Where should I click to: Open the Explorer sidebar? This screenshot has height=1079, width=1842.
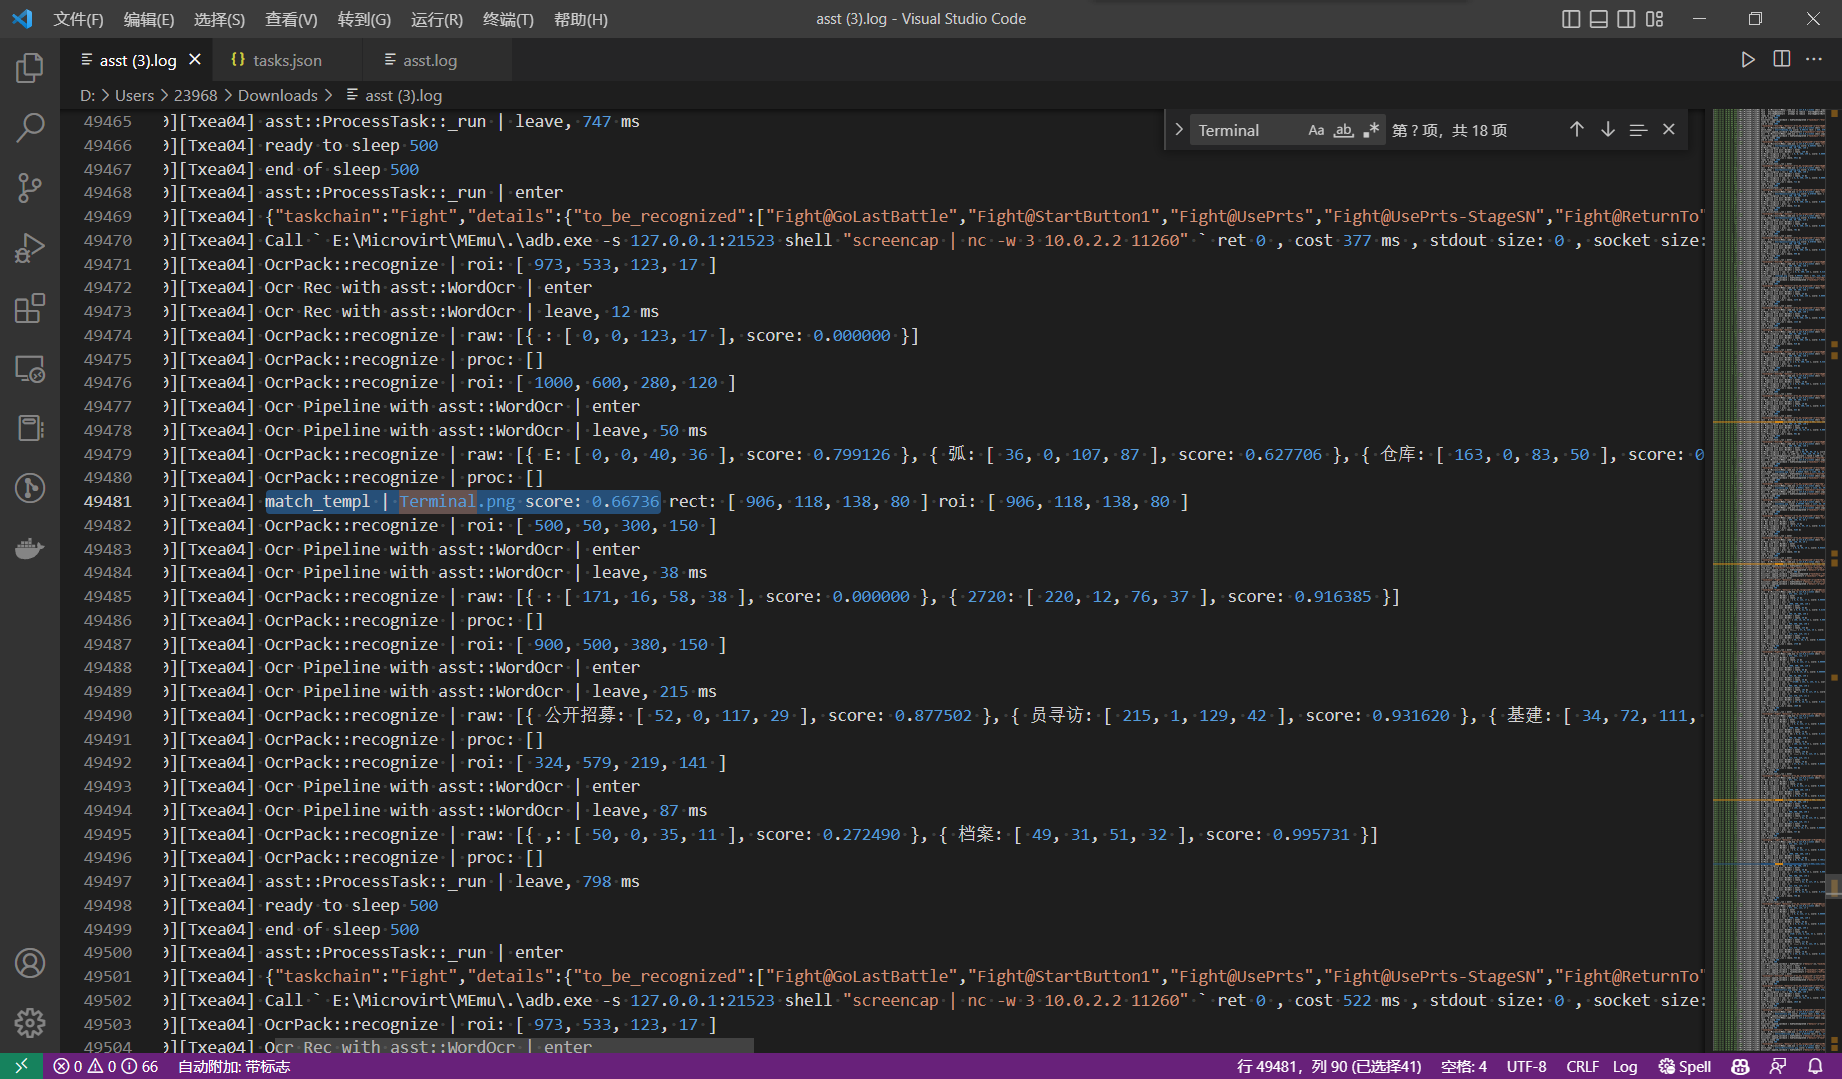(29, 67)
